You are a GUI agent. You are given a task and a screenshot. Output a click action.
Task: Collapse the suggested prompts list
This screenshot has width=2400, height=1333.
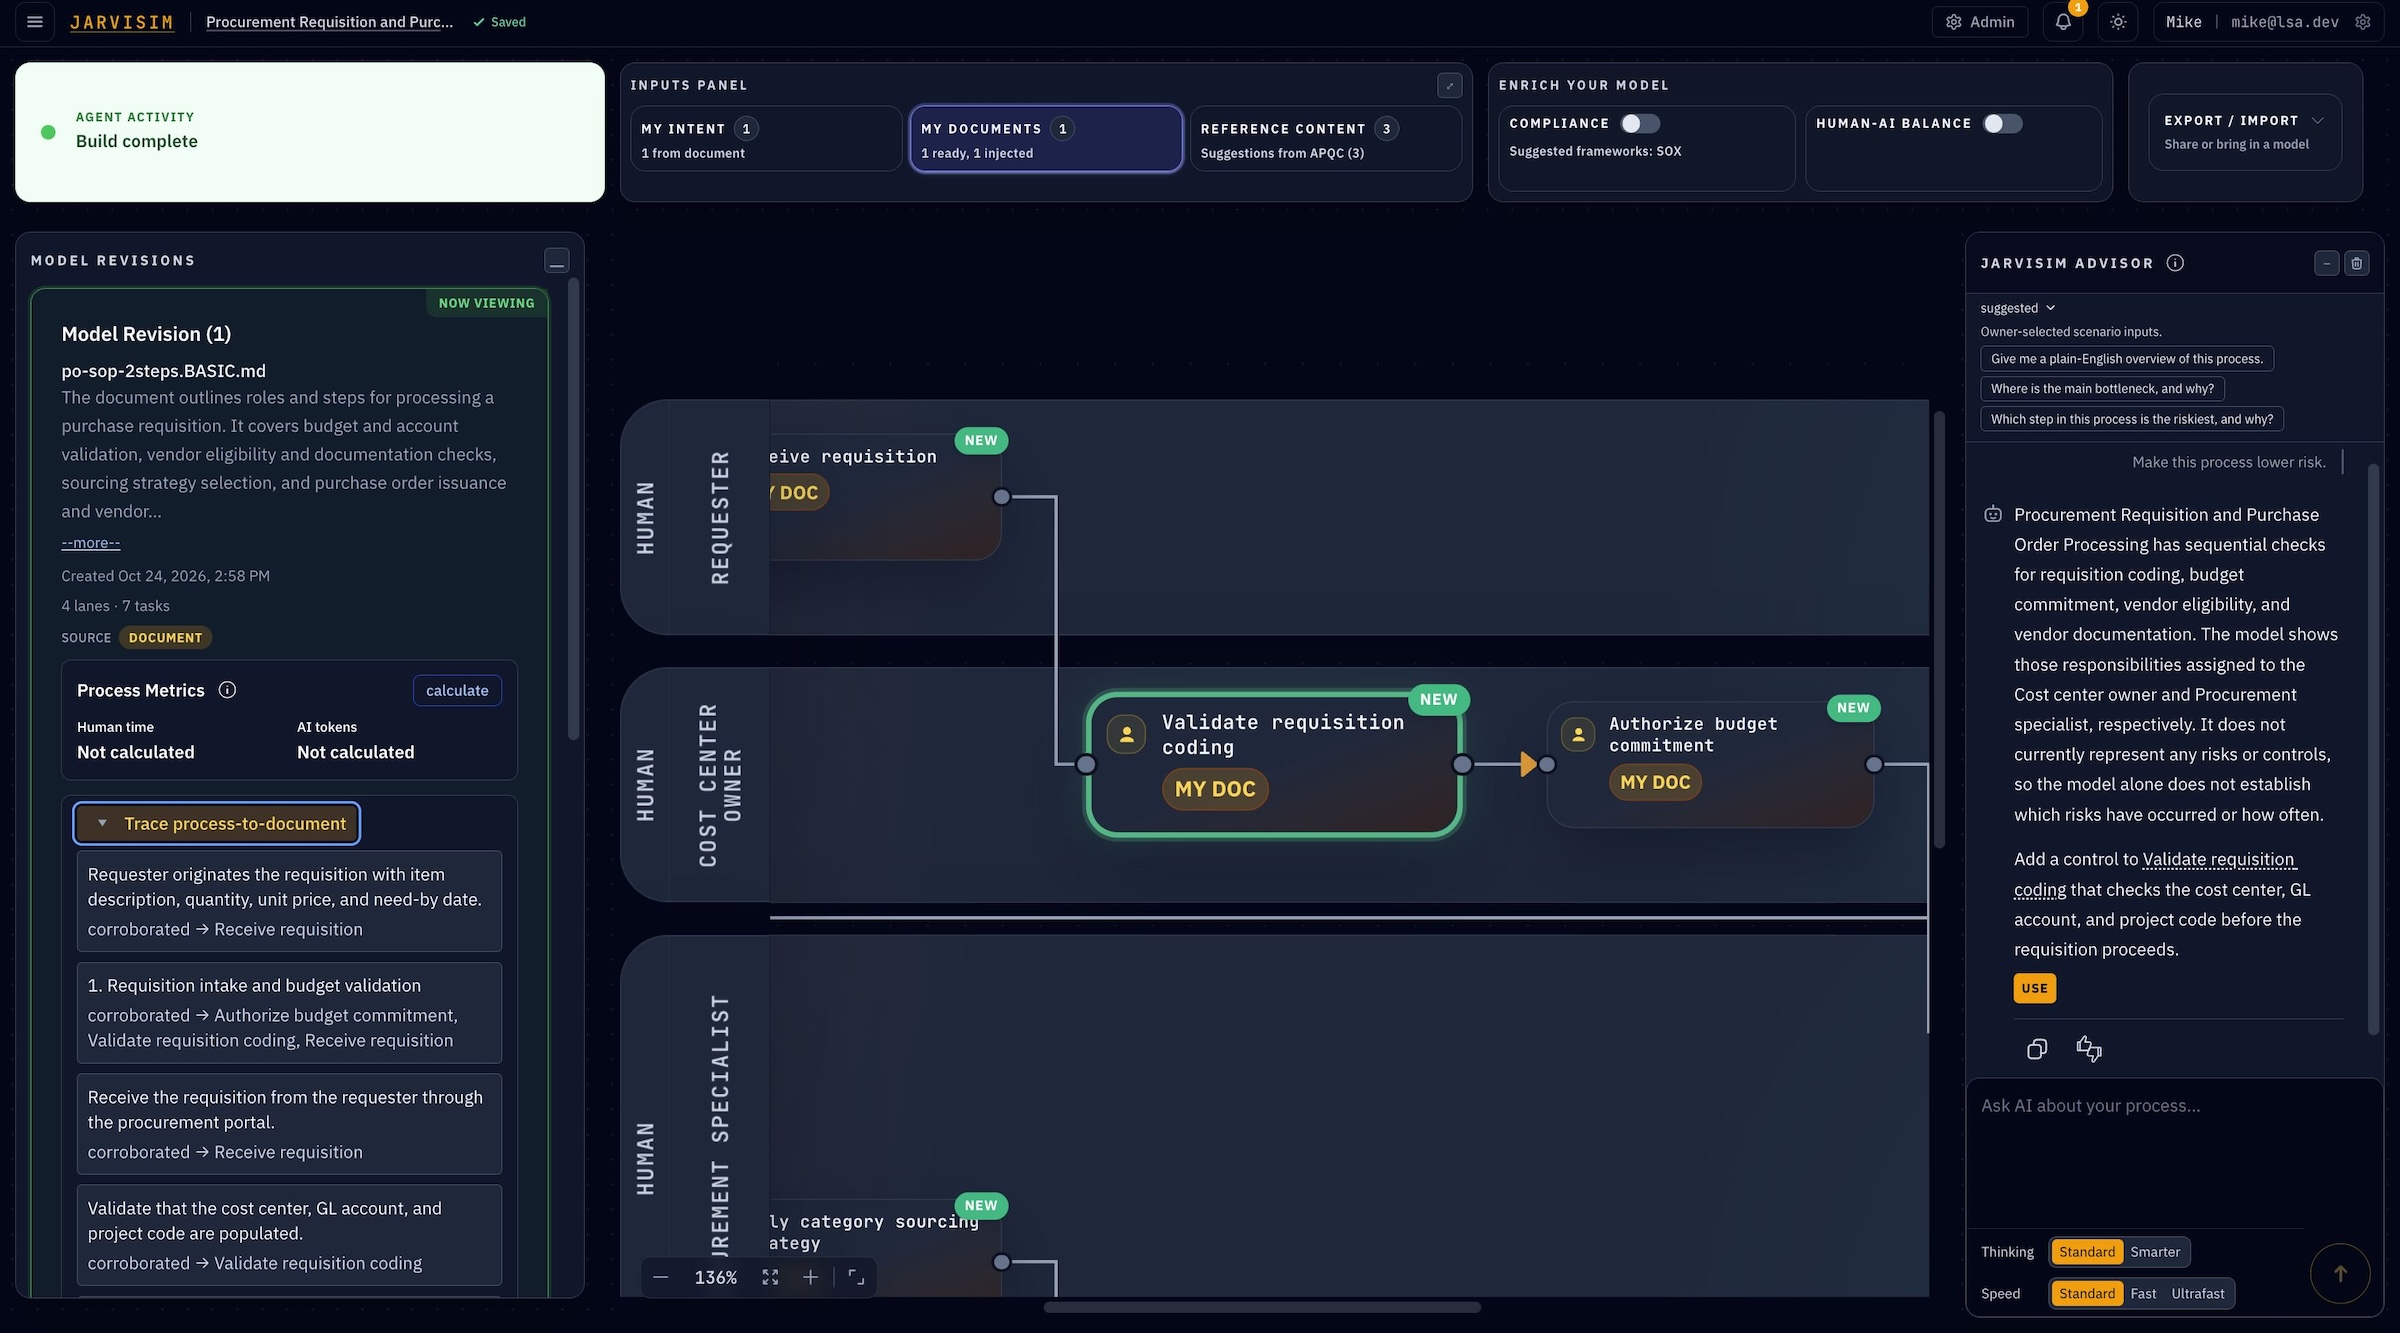tap(2018, 308)
